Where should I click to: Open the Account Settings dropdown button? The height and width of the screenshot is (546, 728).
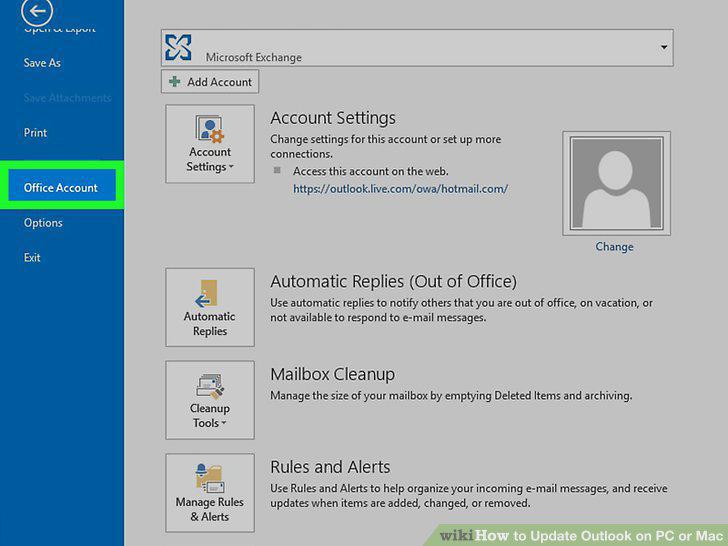click(210, 144)
